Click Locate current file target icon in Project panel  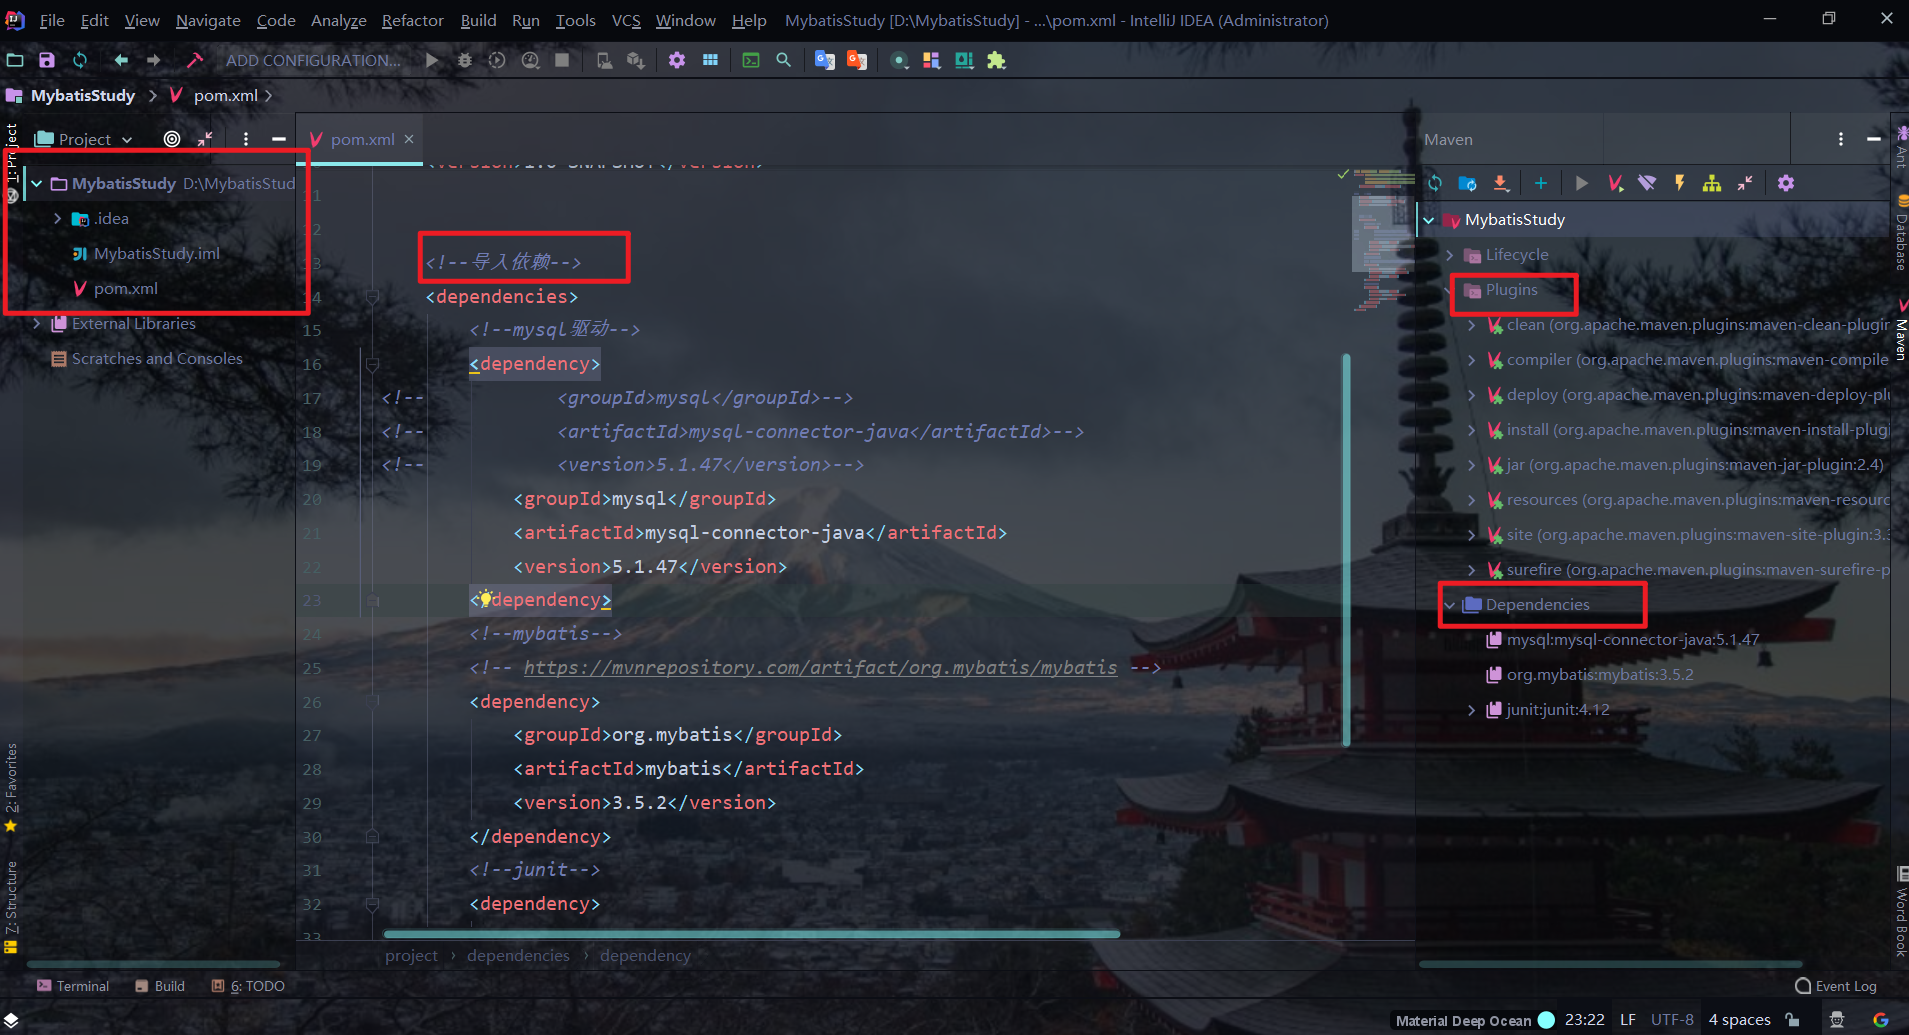[x=172, y=139]
